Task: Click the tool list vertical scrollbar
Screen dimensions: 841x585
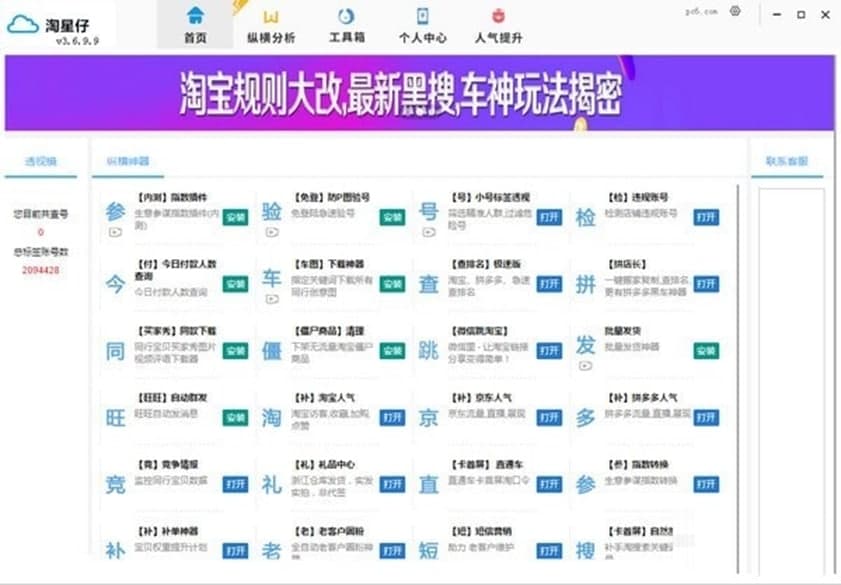Action: [738, 378]
